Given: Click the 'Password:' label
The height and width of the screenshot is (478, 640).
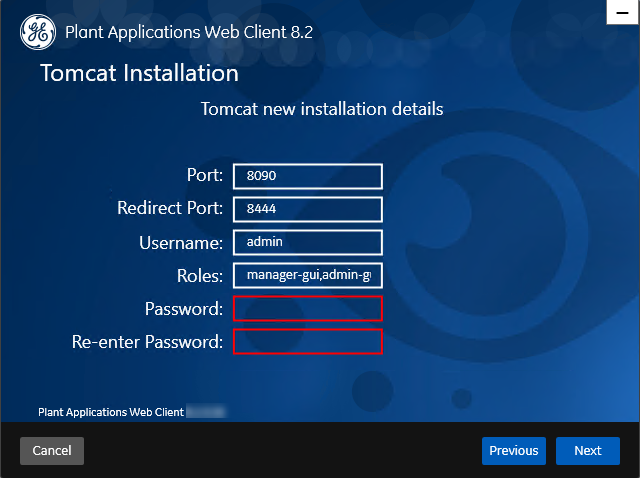Looking at the screenshot, I should point(184,309).
